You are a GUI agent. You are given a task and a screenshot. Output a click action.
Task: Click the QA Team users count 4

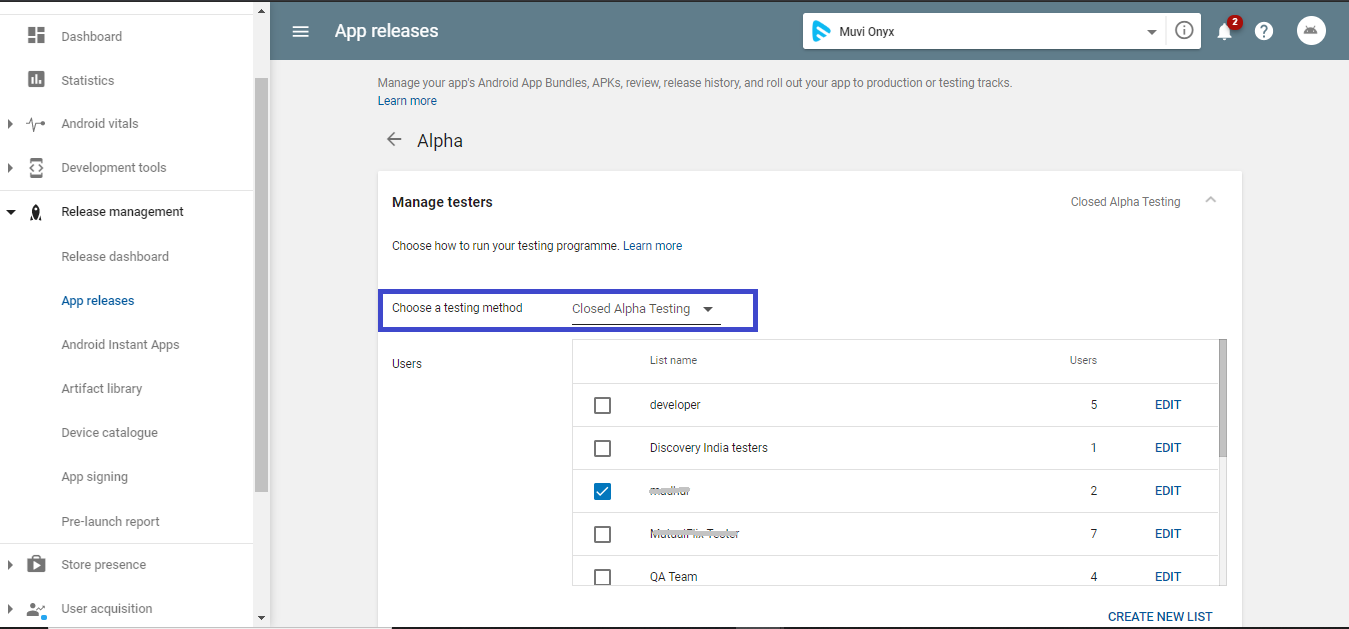1094,577
